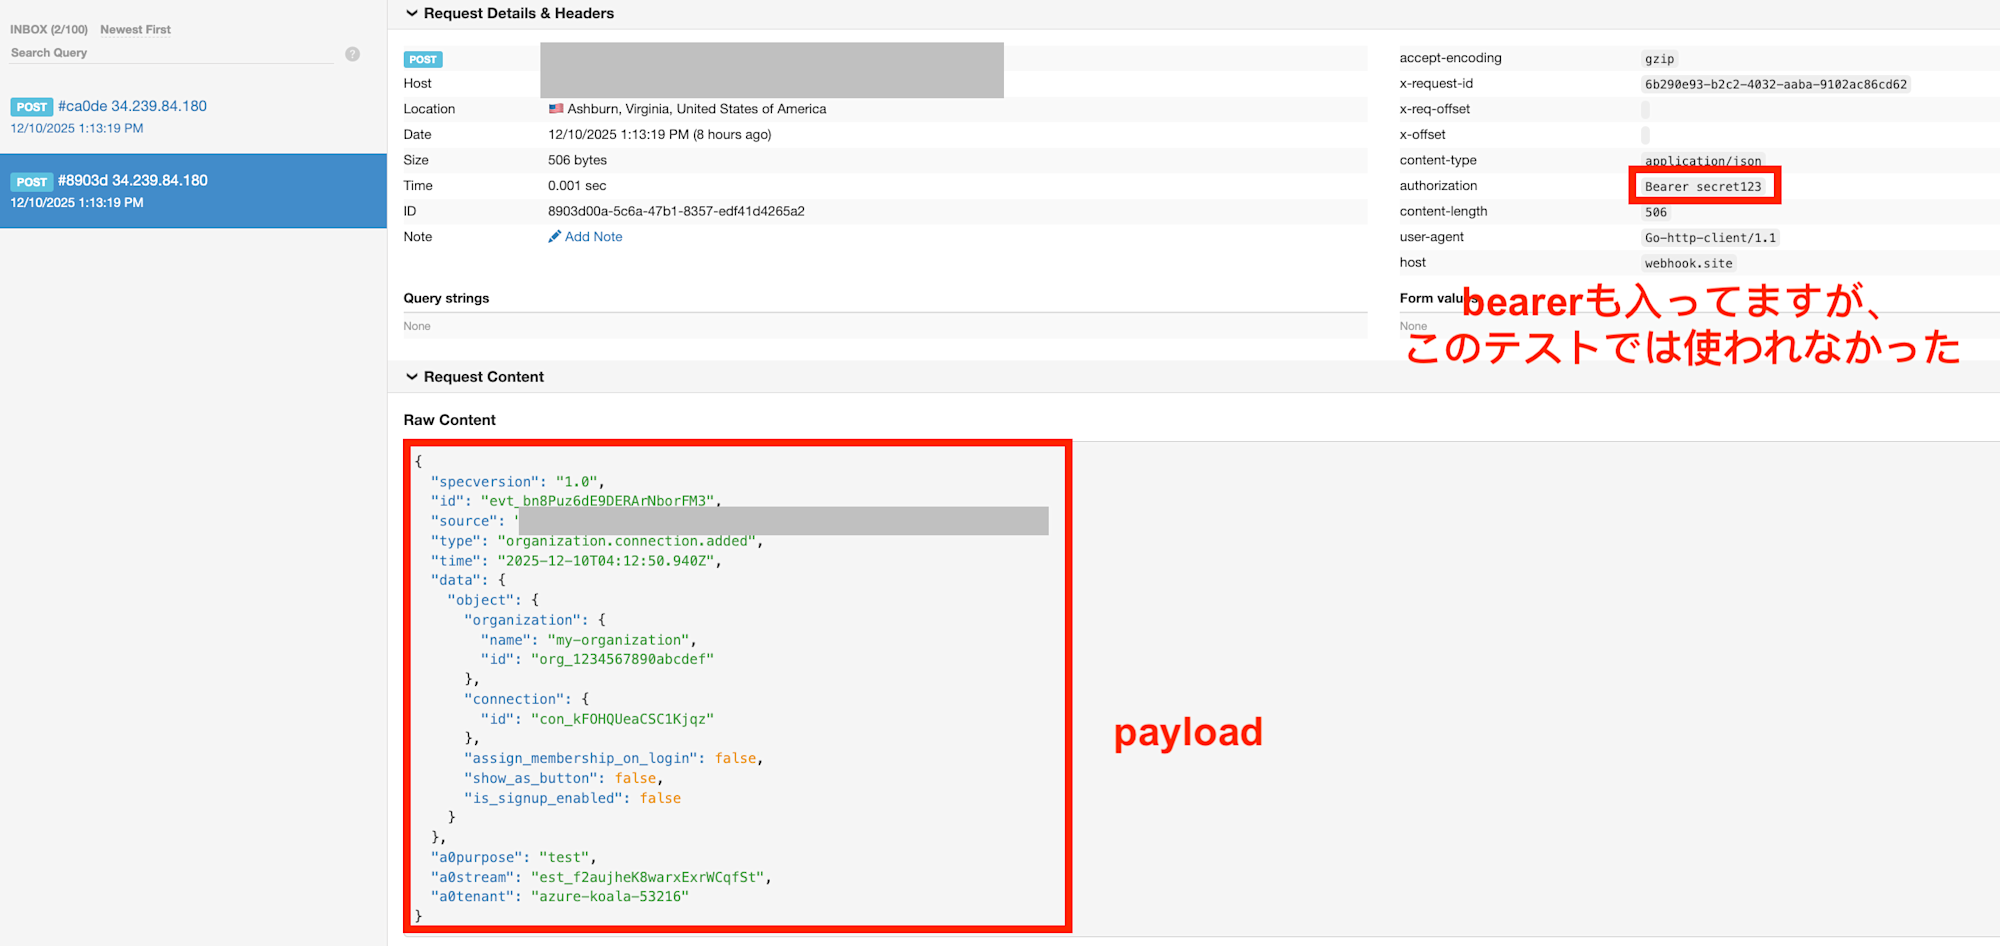Click the "evt_bn8Puz6dE9DERArNborFM3" id value
The image size is (2000, 946).
[x=597, y=501]
